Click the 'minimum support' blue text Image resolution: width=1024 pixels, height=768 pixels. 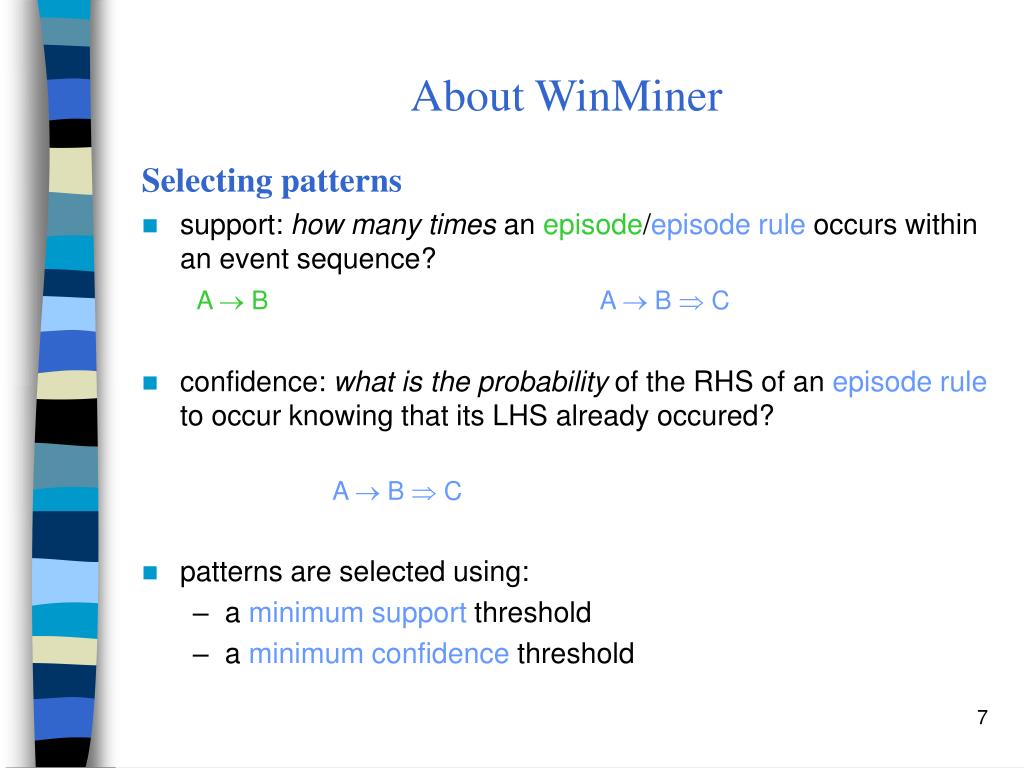tap(357, 613)
